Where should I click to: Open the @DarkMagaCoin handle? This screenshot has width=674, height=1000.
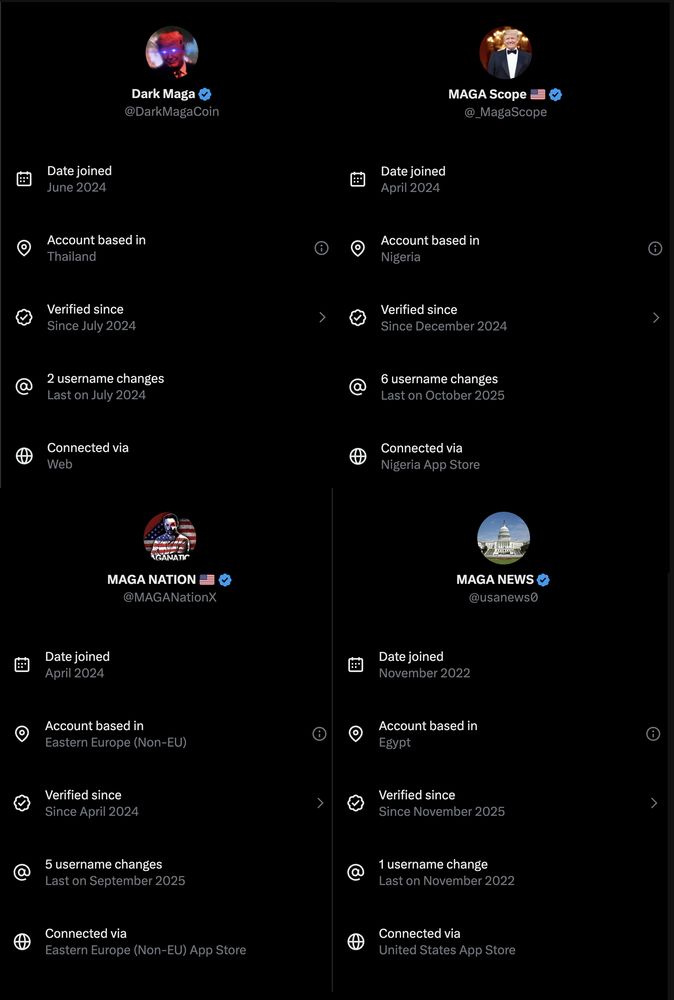[x=171, y=112]
